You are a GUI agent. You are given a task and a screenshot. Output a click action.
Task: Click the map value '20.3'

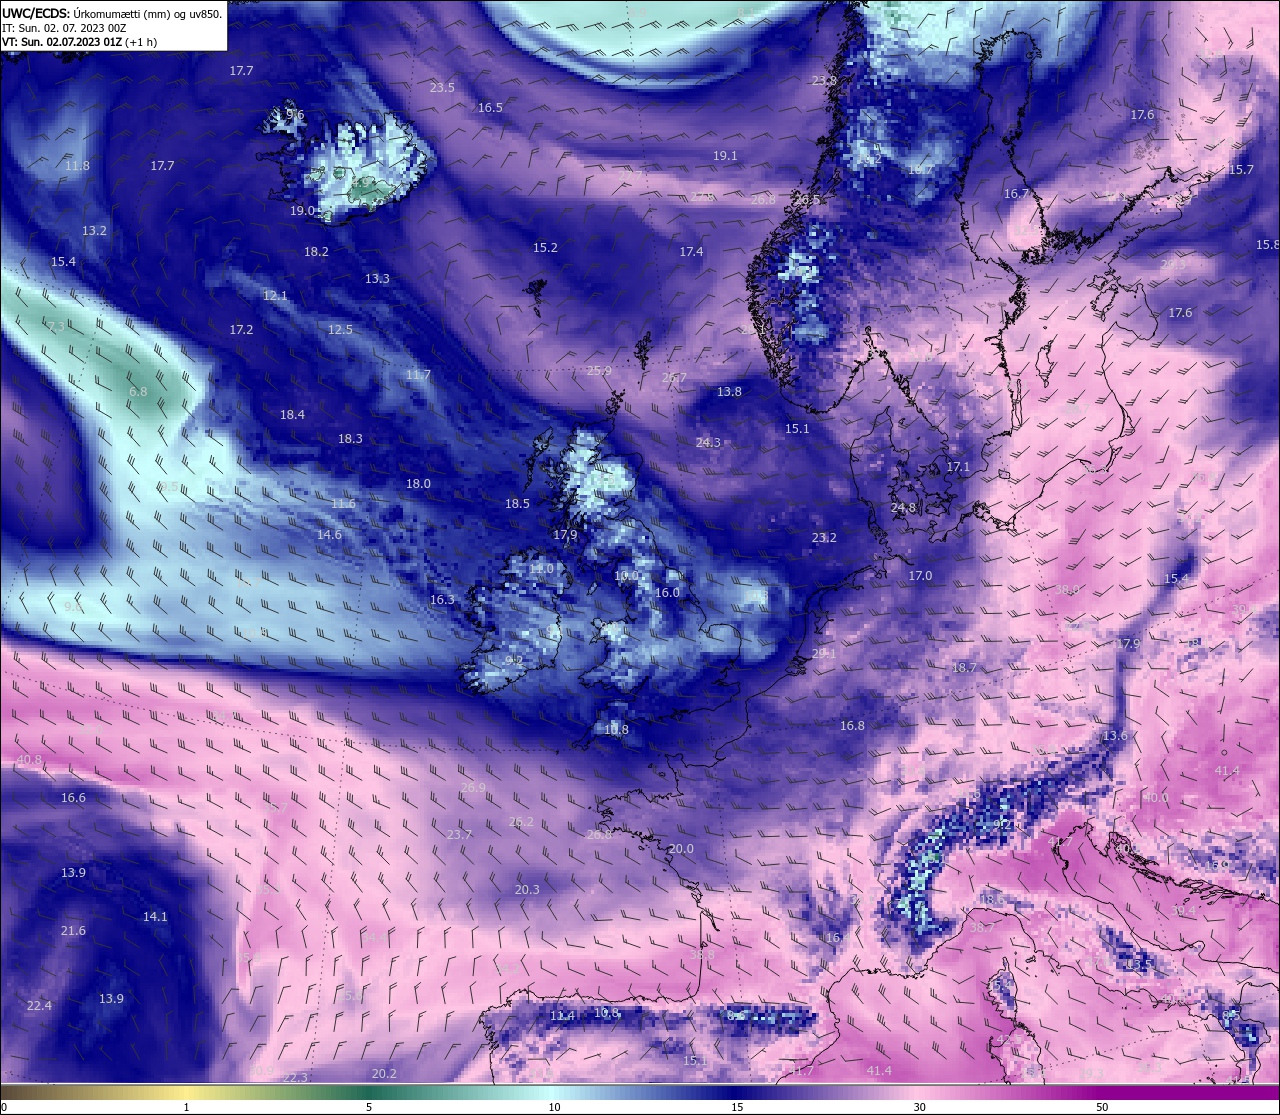(527, 890)
